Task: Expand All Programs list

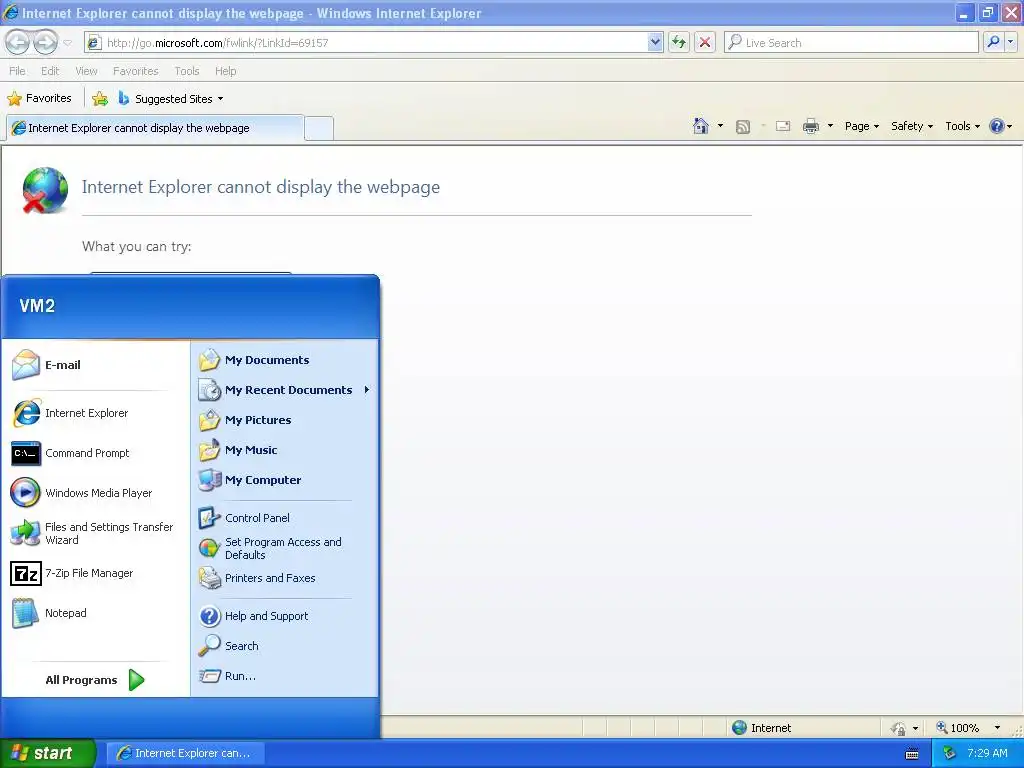Action: pos(95,680)
